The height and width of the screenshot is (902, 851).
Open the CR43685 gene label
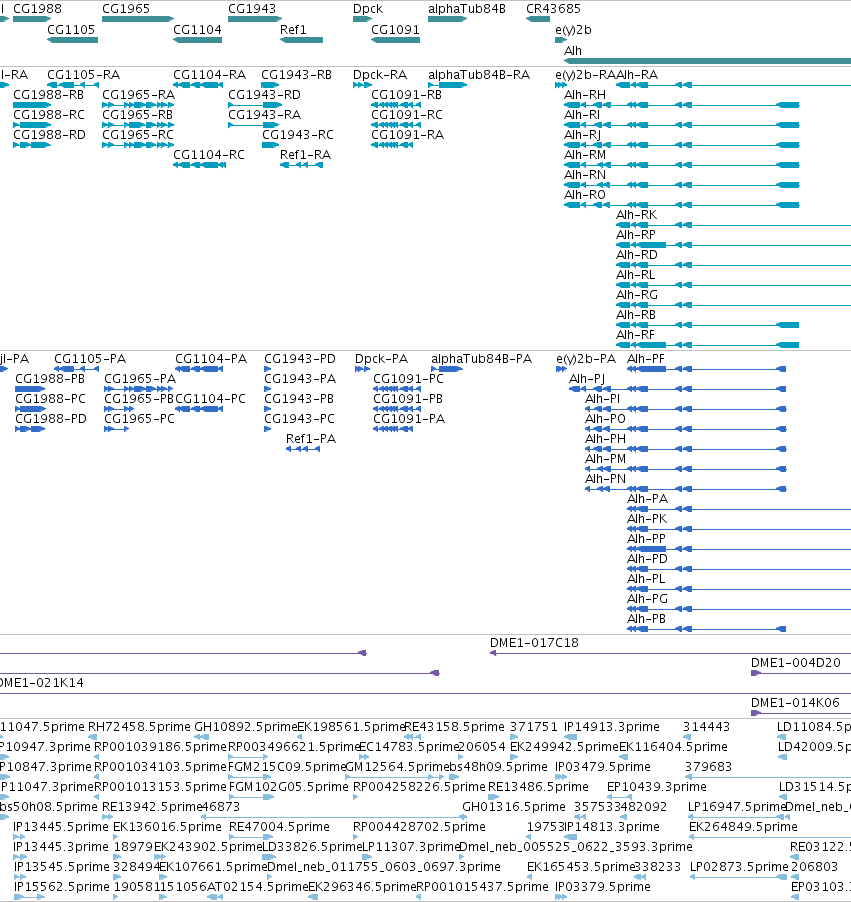click(553, 9)
